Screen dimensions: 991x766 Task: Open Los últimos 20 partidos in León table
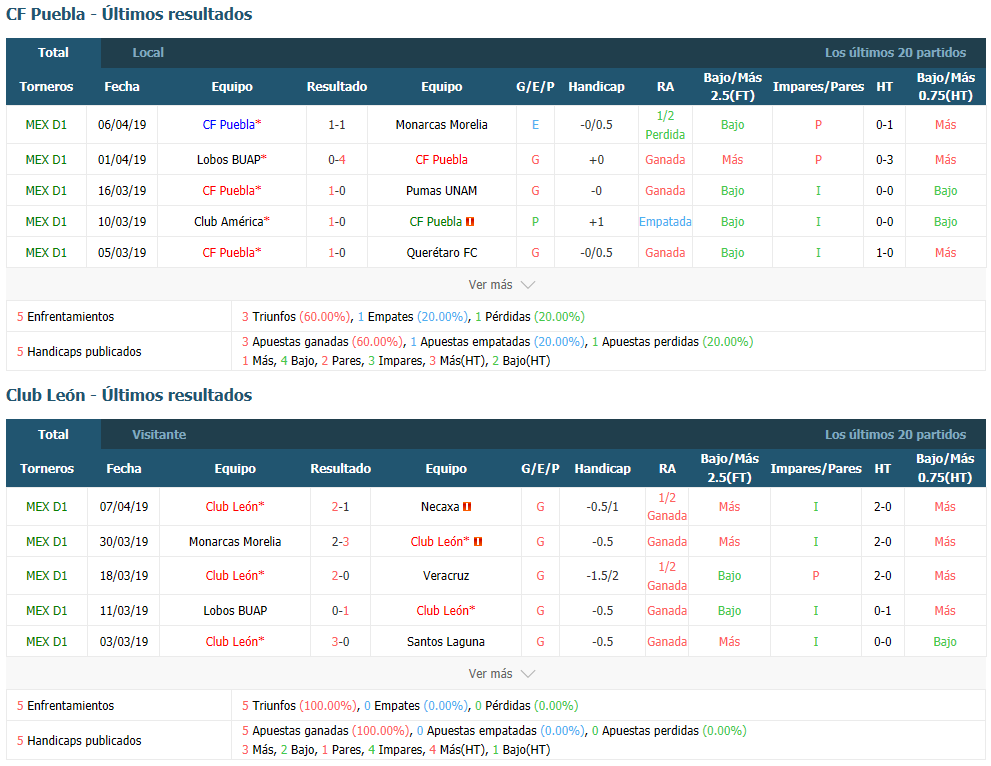[895, 434]
